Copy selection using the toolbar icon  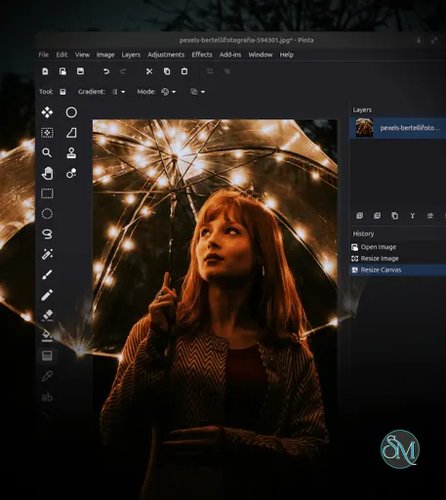click(167, 71)
